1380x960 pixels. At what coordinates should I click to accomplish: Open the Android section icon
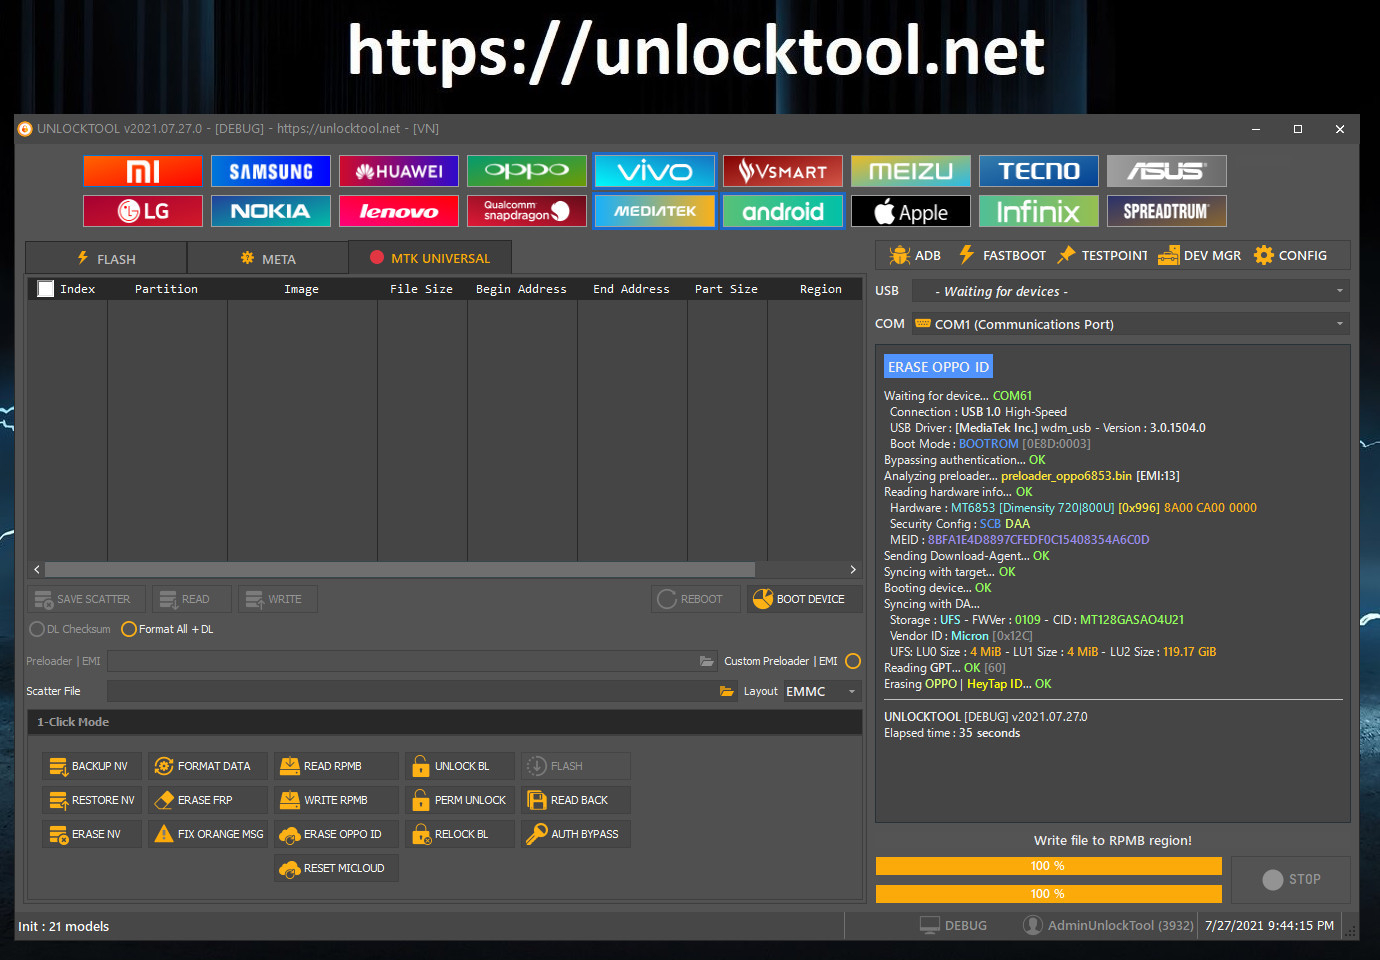pos(783,211)
